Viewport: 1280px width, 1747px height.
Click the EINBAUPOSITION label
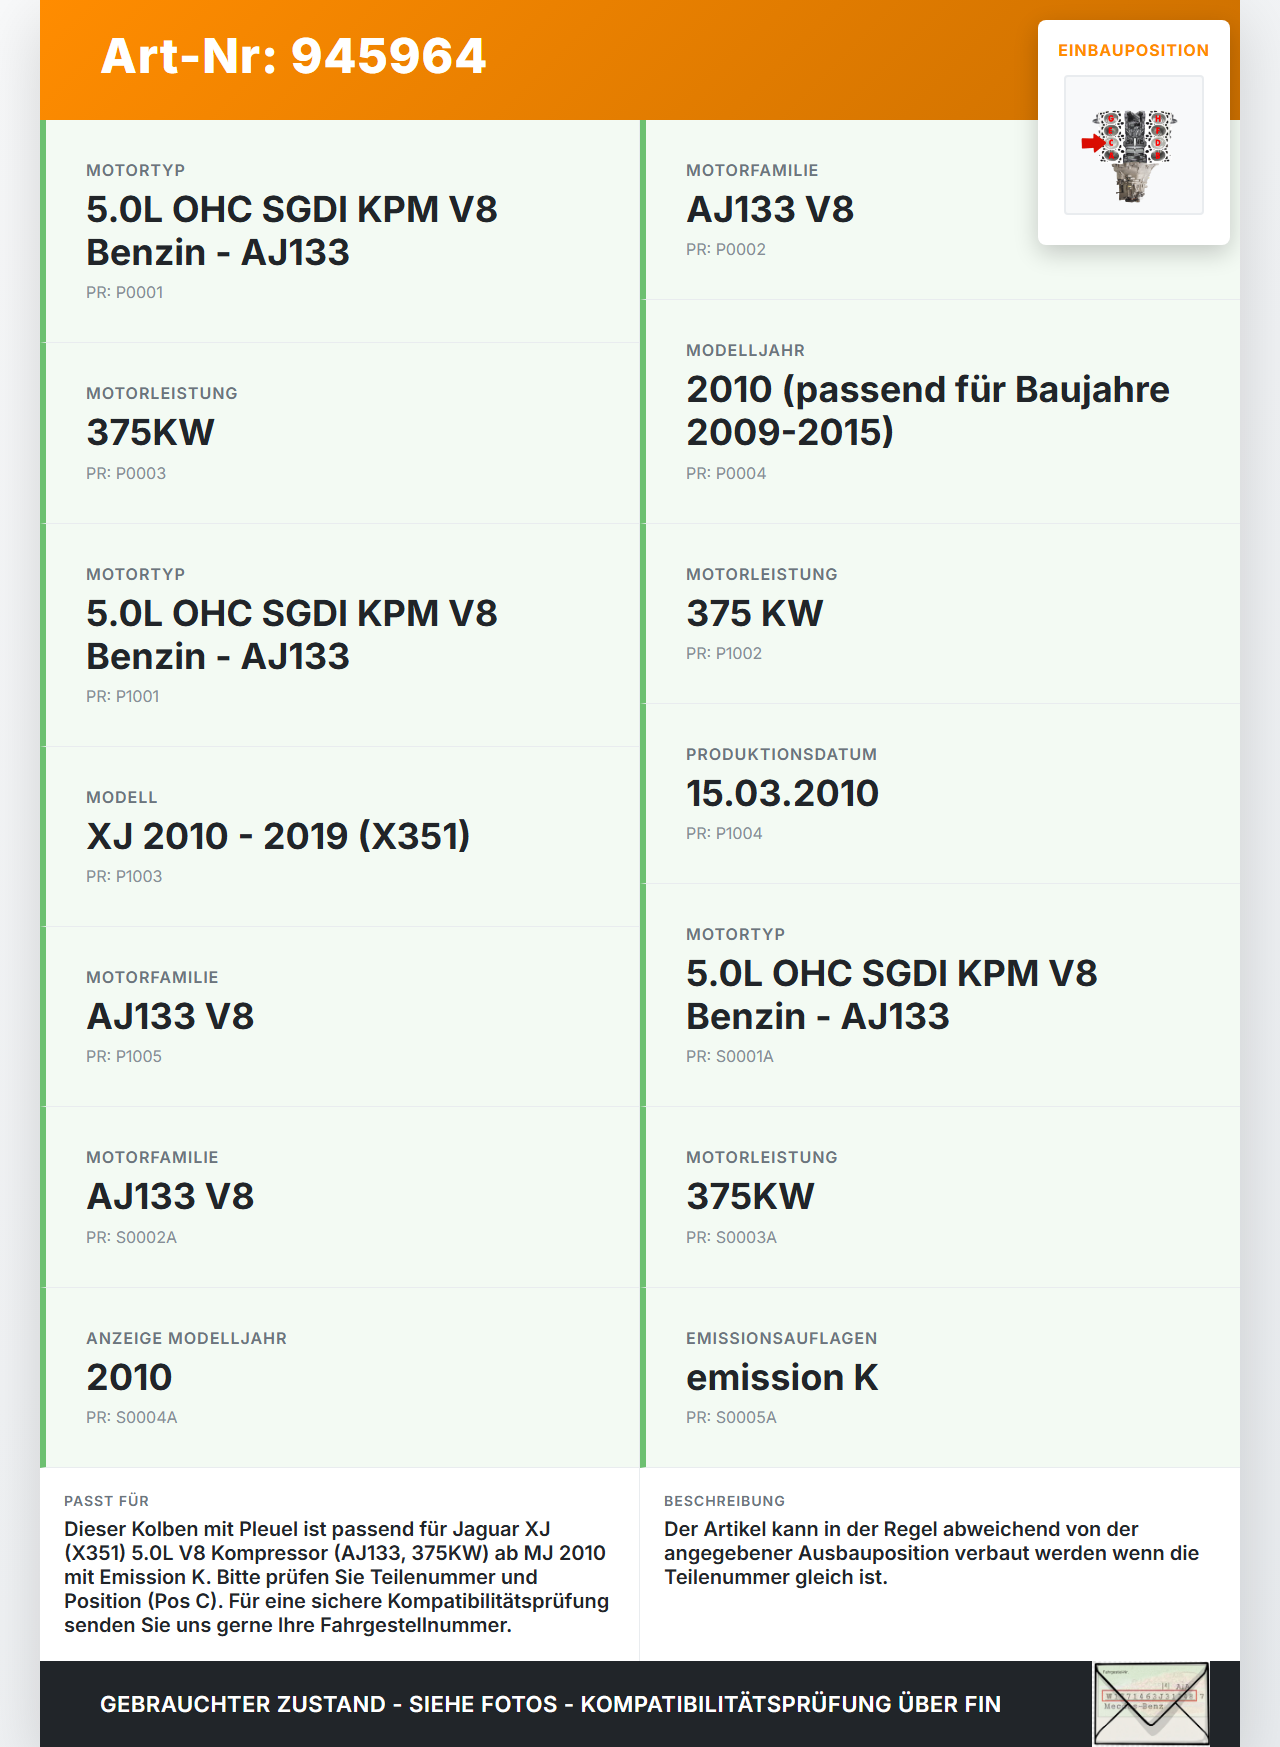(x=1133, y=50)
